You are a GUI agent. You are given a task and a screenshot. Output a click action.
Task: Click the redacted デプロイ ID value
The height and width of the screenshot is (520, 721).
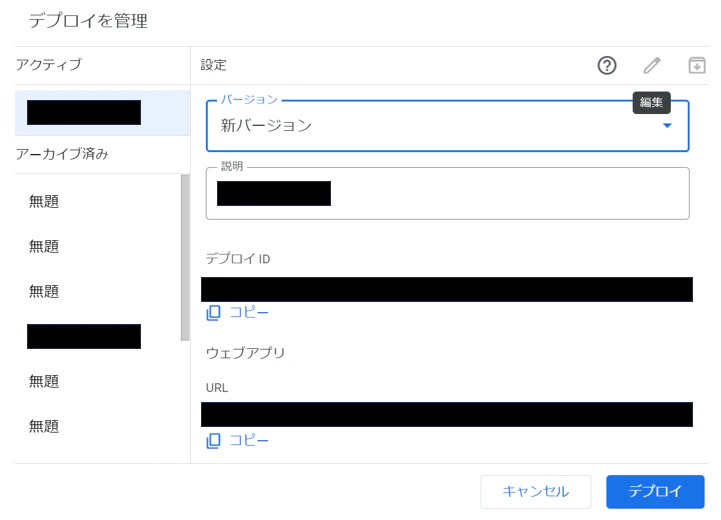[447, 289]
